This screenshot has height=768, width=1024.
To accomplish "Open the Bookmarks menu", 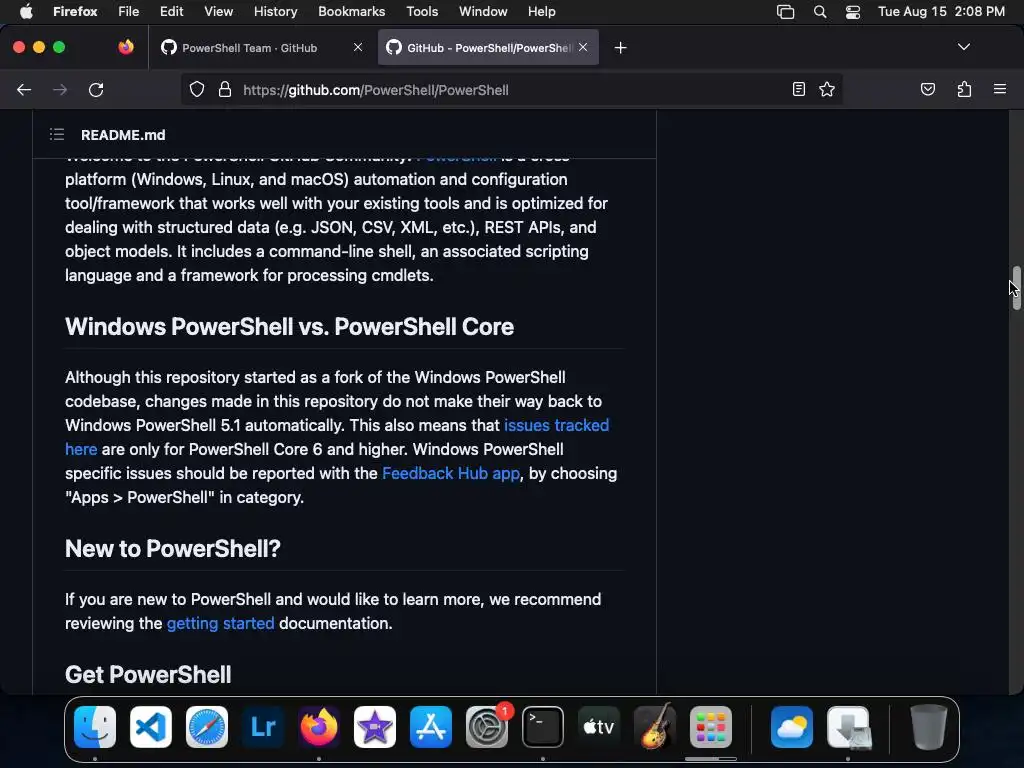I will point(351,11).
